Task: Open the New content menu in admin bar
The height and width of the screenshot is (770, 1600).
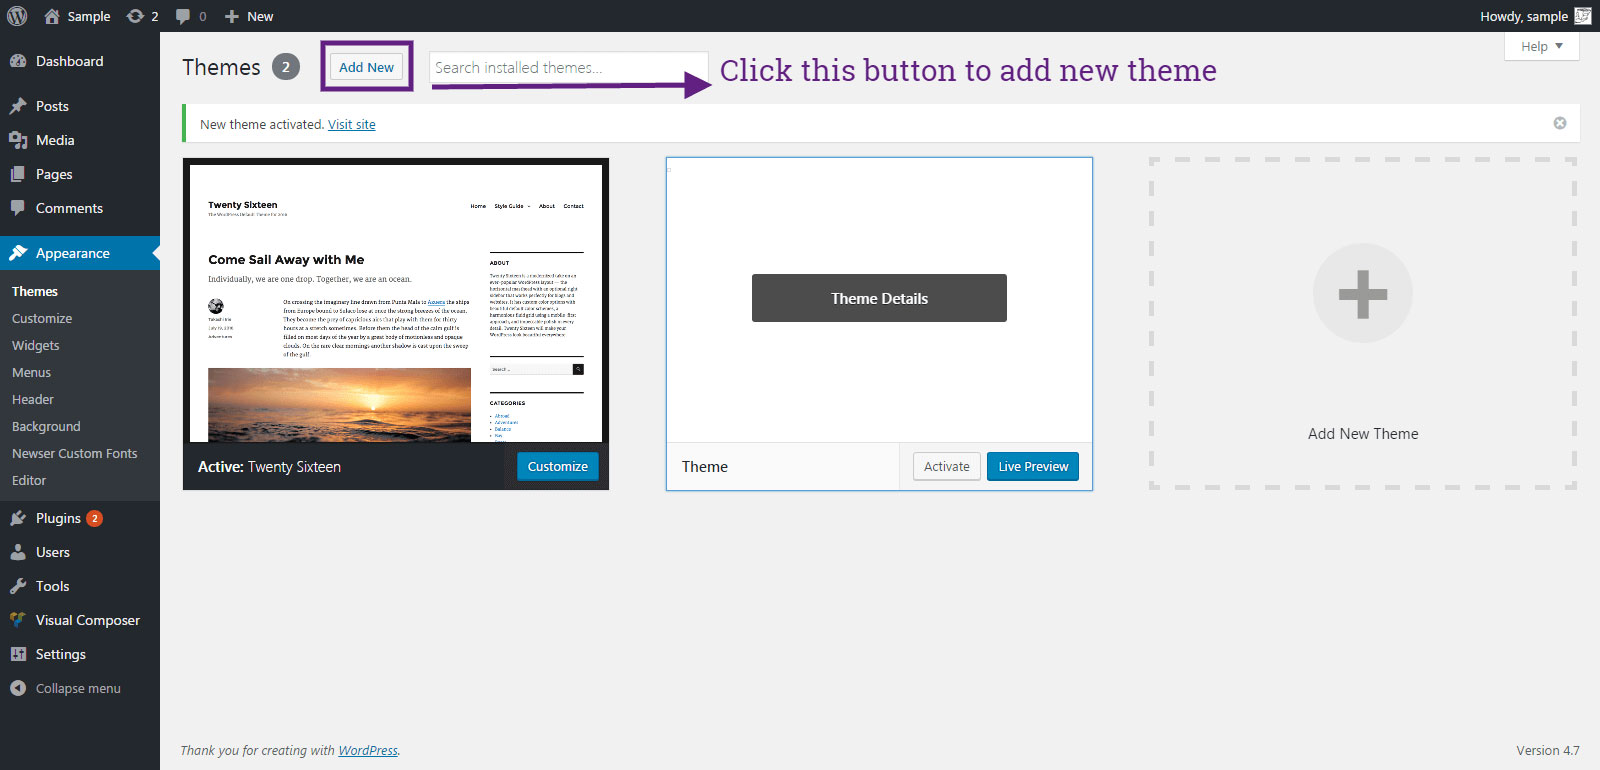Action: pos(249,16)
